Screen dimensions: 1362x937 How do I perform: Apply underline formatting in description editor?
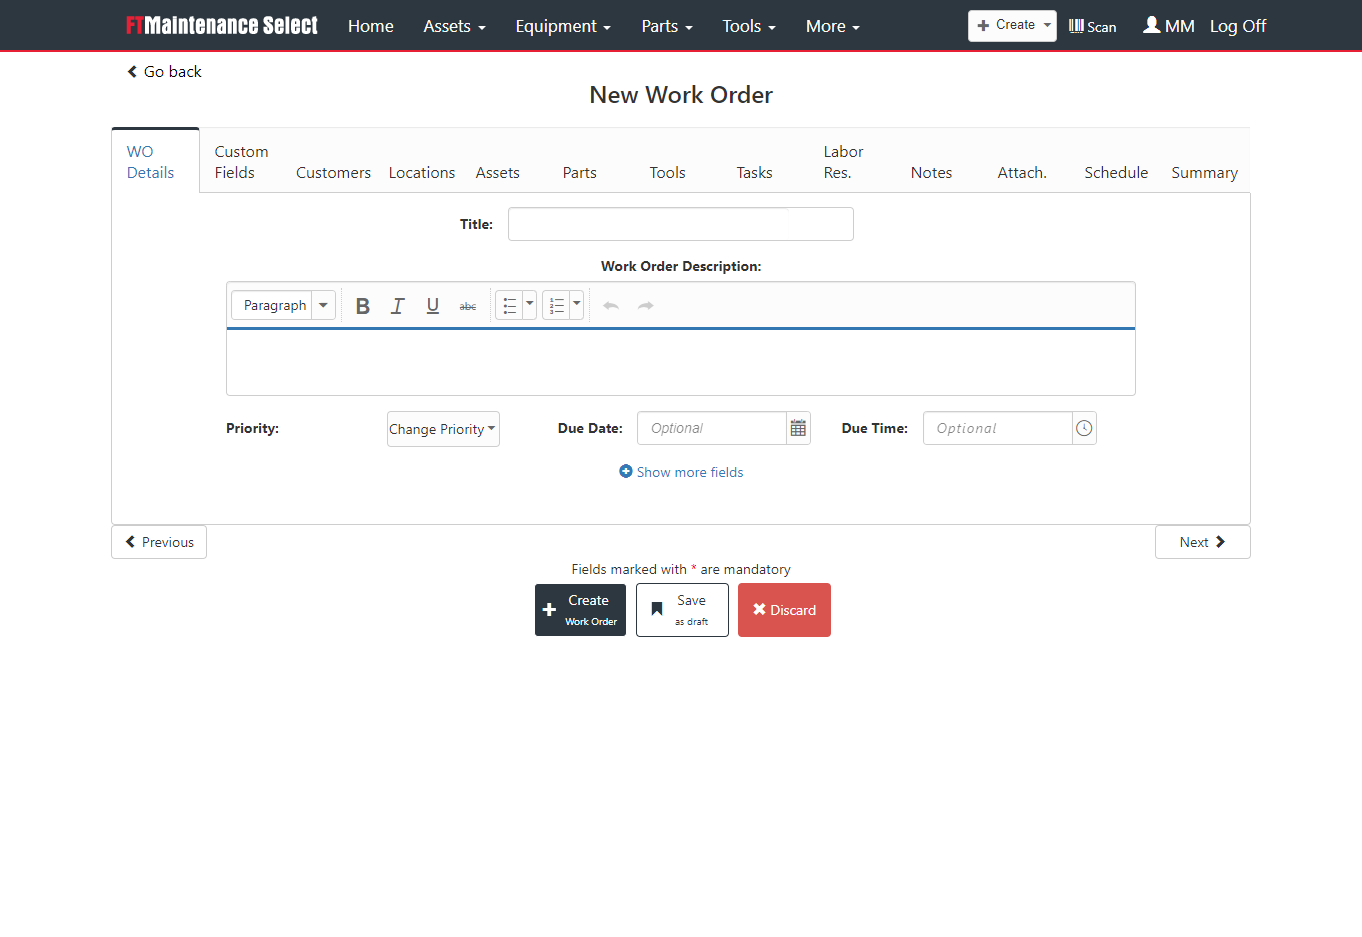432,305
